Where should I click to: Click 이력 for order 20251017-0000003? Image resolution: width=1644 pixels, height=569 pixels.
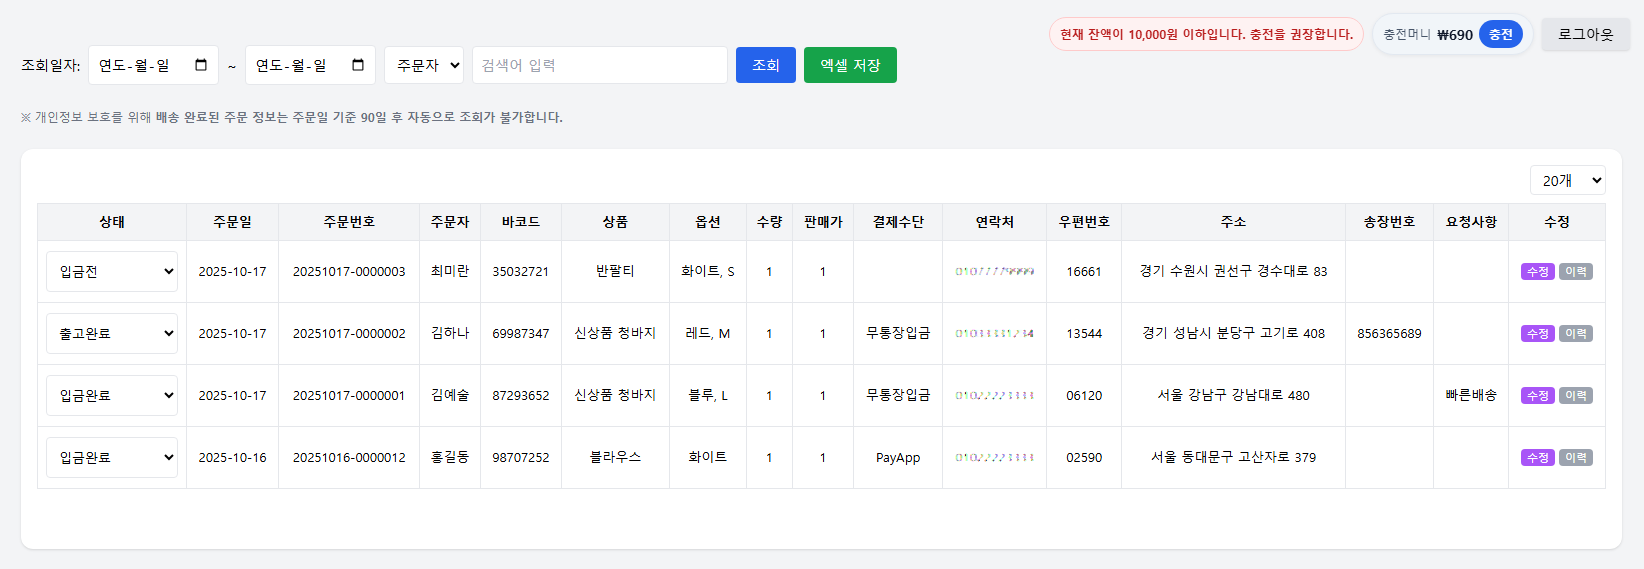pos(1576,272)
